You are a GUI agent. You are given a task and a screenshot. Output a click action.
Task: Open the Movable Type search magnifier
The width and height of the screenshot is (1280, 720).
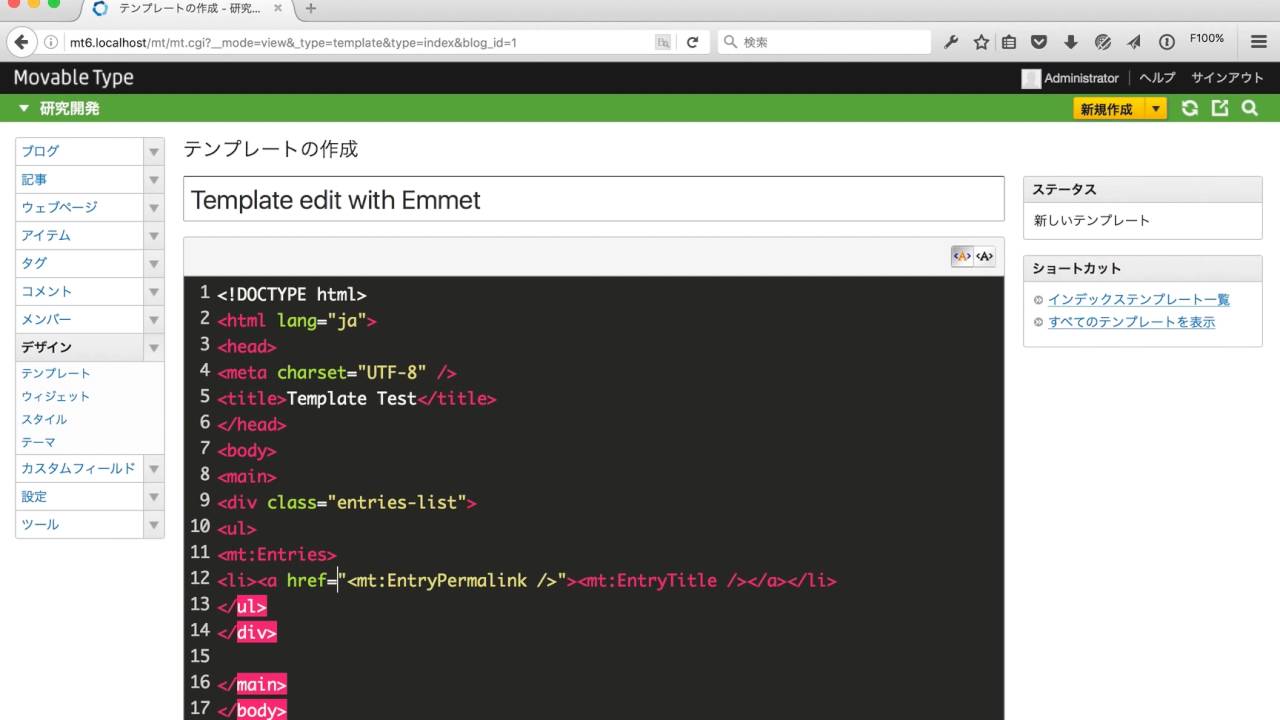(1250, 108)
